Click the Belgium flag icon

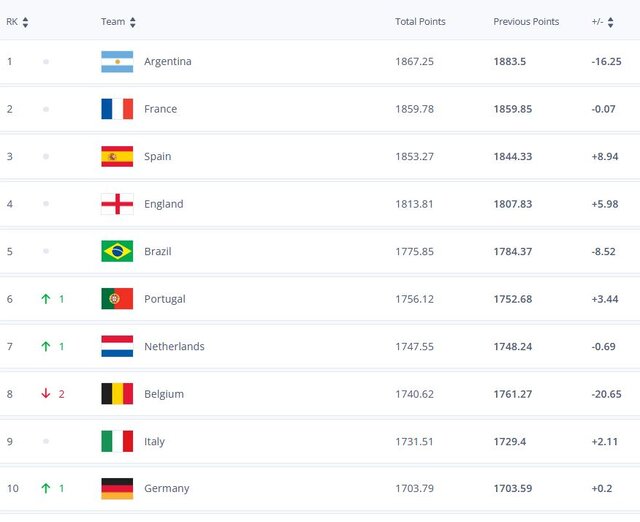coord(117,394)
